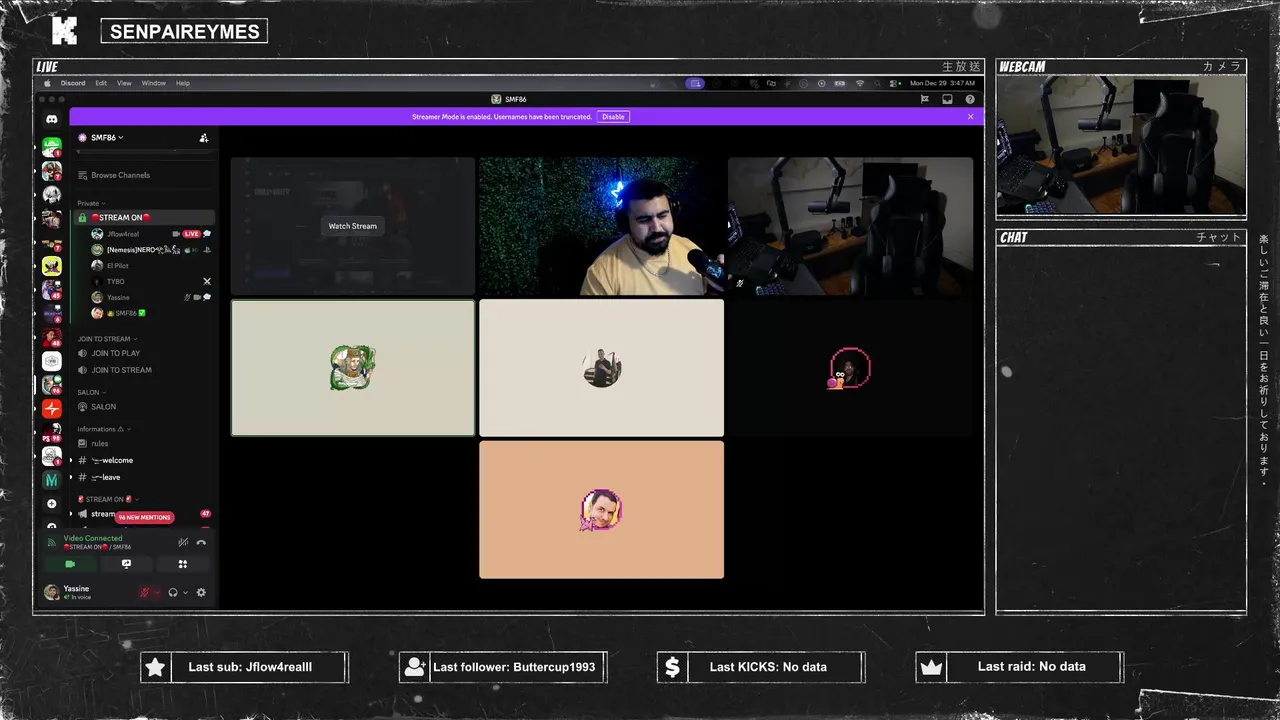Toggle deafen headphones icon

click(x=173, y=592)
